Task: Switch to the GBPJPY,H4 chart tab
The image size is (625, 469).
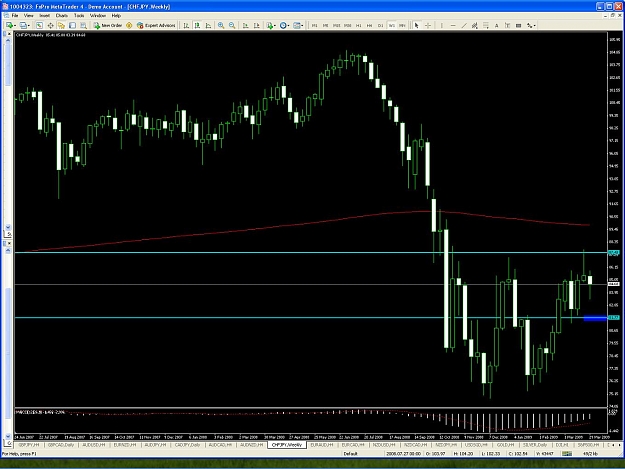Action: (29, 445)
